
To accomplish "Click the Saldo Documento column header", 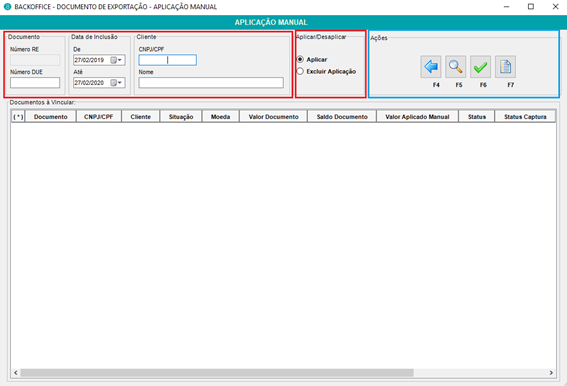I will pos(342,117).
